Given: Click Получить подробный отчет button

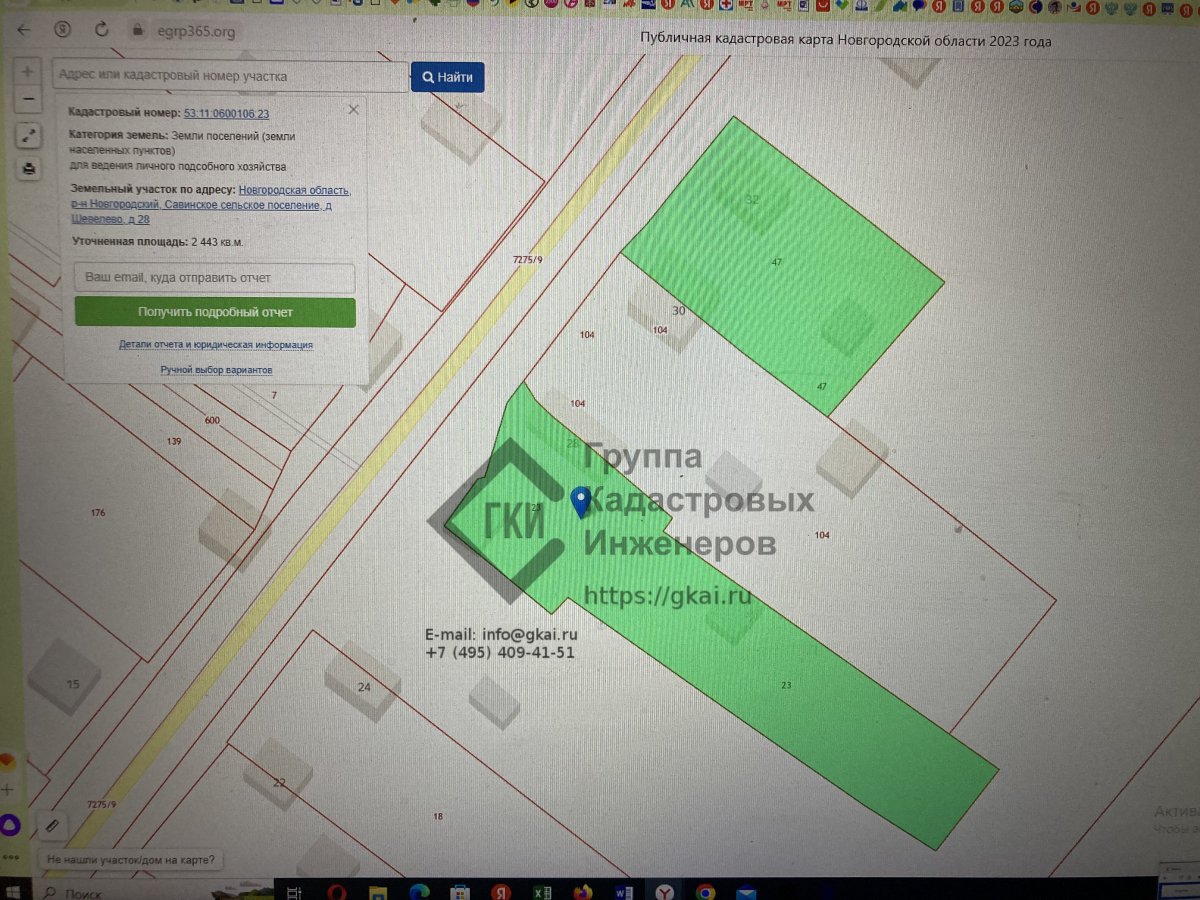Looking at the screenshot, I should pyautogui.click(x=215, y=312).
